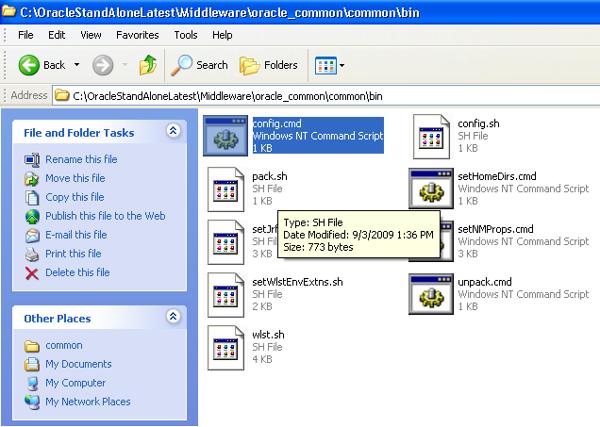The image size is (600, 427).
Task: Open the Search toolbar button
Action: tap(198, 65)
